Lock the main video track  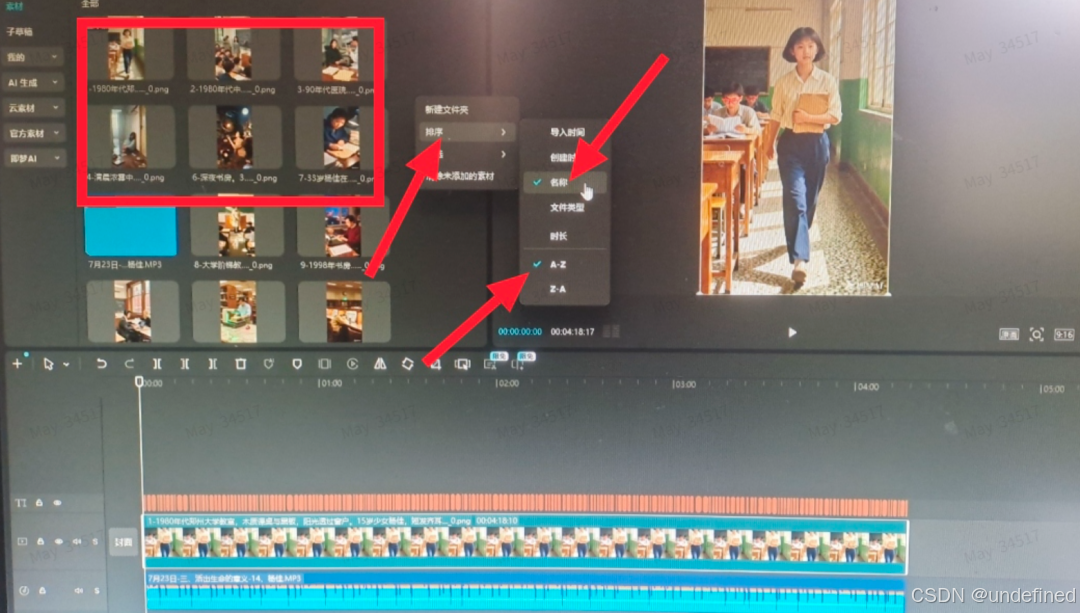tap(40, 542)
